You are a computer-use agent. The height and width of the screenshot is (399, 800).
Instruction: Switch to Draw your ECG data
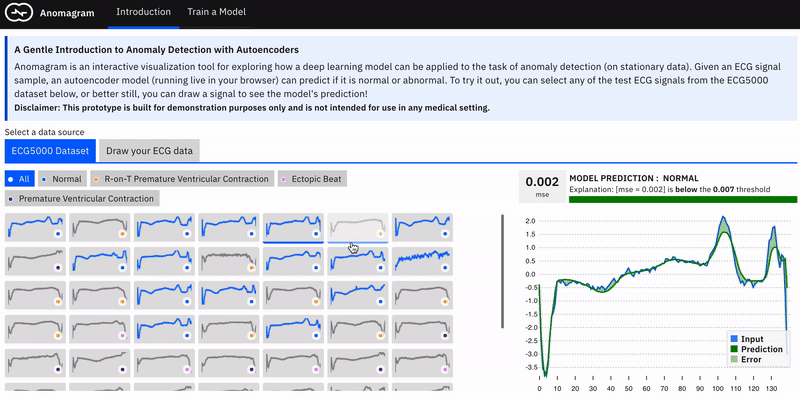pos(149,151)
